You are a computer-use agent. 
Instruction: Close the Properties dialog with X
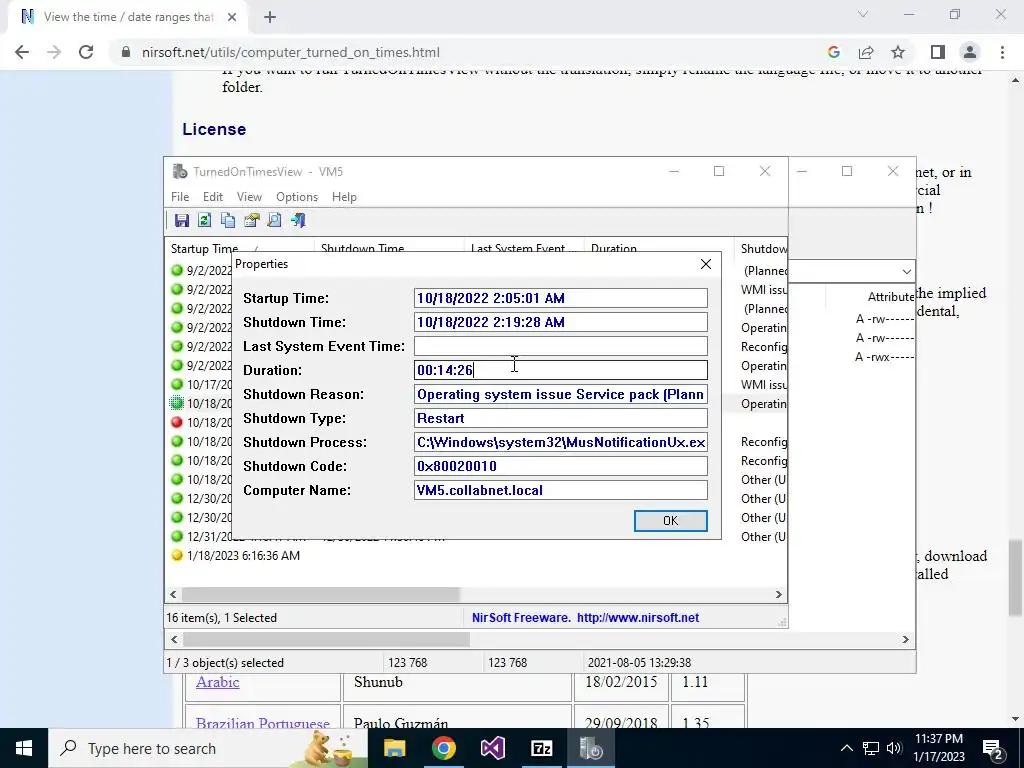pyautogui.click(x=706, y=264)
